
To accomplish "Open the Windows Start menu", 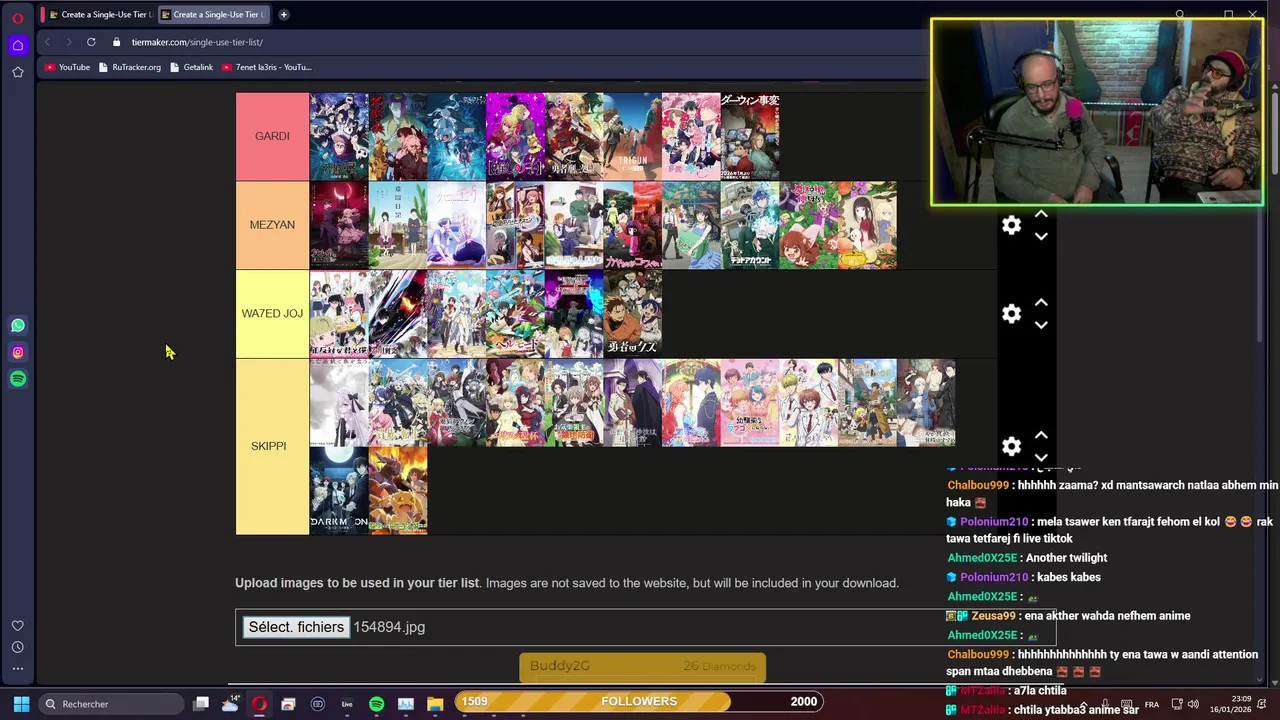I will point(21,703).
